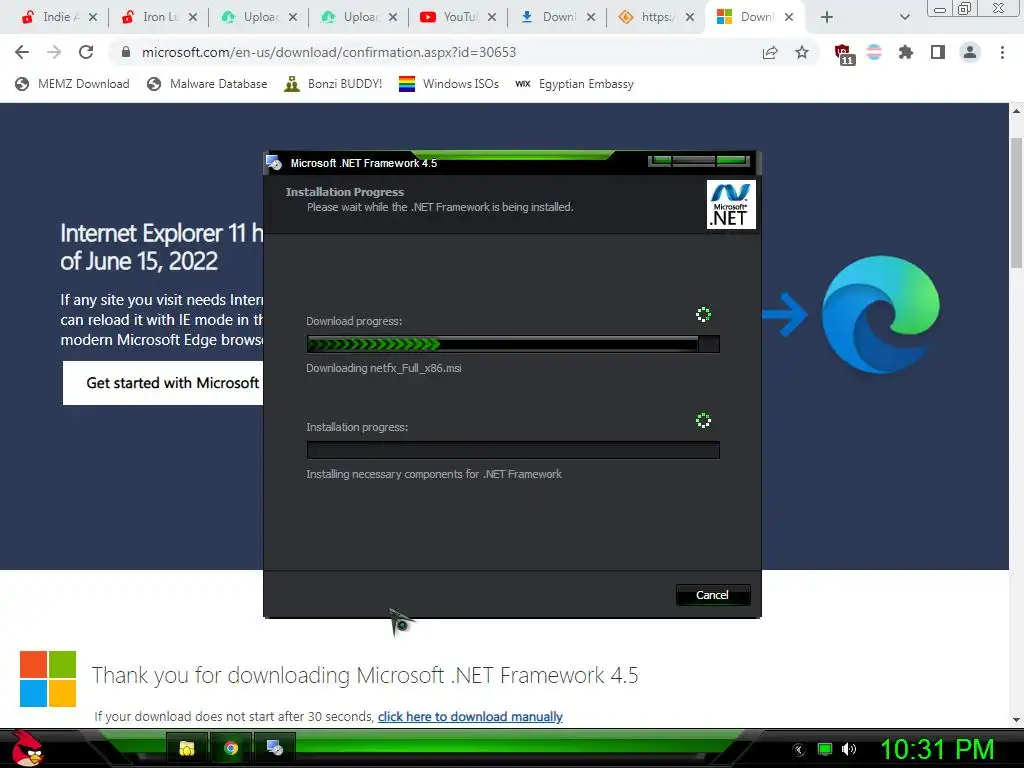Expand the tab search chevron
This screenshot has height=768, width=1024.
click(904, 18)
